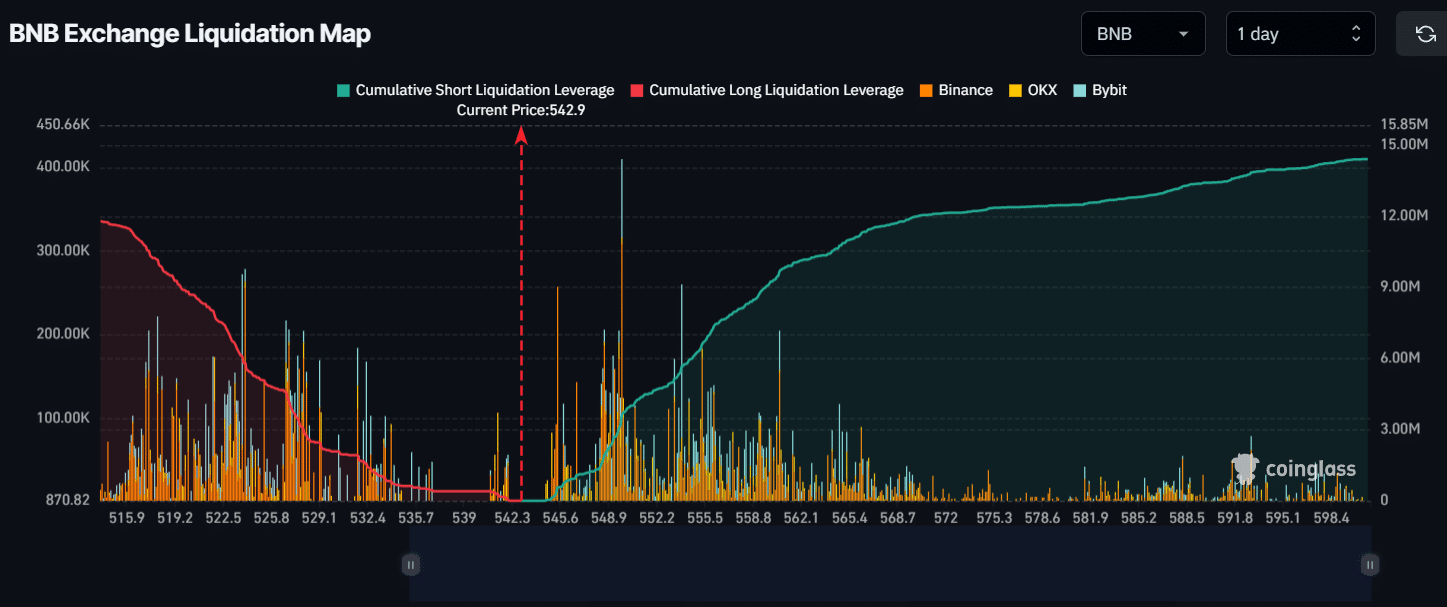Click the 591.8 price axis label
Image resolution: width=1447 pixels, height=607 pixels.
point(1235,518)
